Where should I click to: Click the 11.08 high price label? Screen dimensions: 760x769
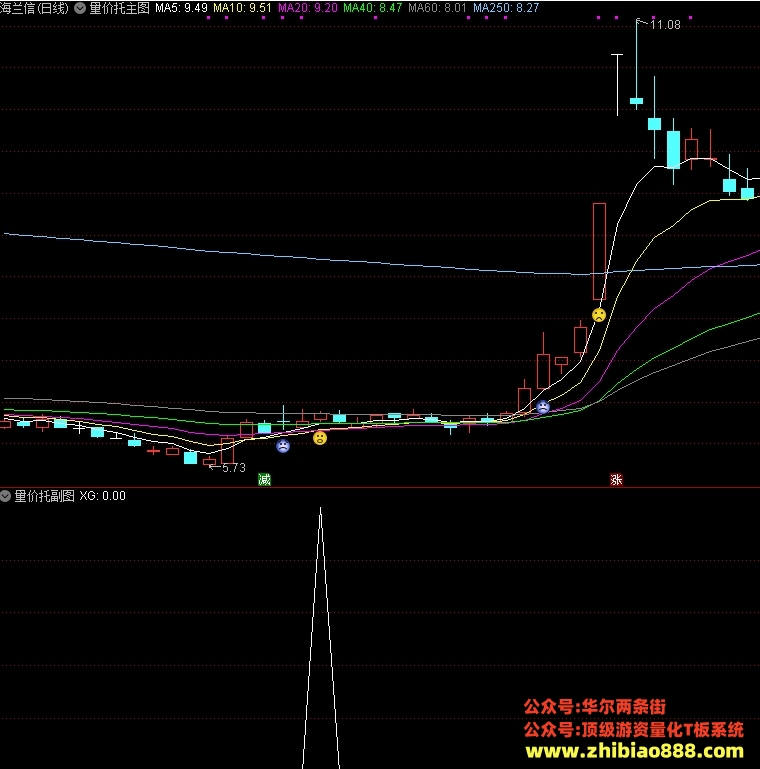point(665,25)
